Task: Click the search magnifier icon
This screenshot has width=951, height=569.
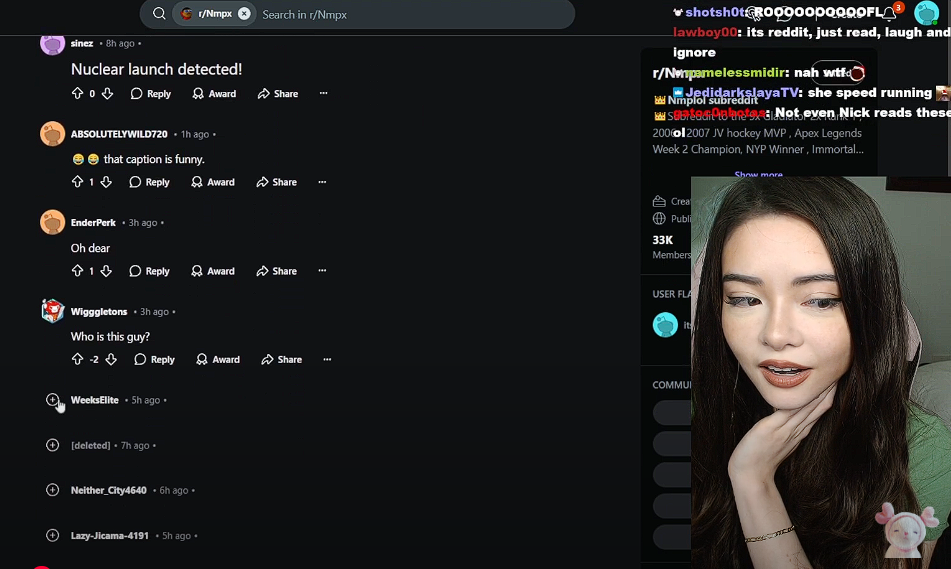Action: click(159, 13)
